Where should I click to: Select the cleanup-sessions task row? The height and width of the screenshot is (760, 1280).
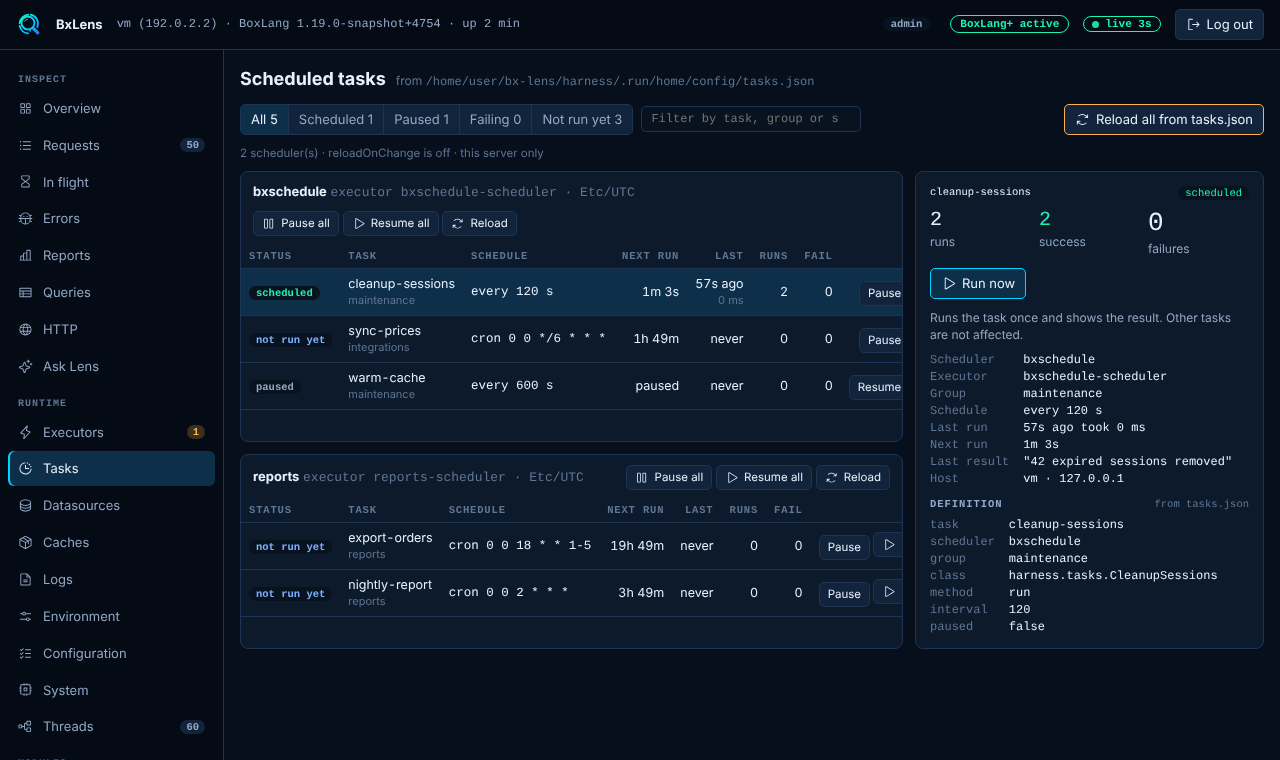571,292
